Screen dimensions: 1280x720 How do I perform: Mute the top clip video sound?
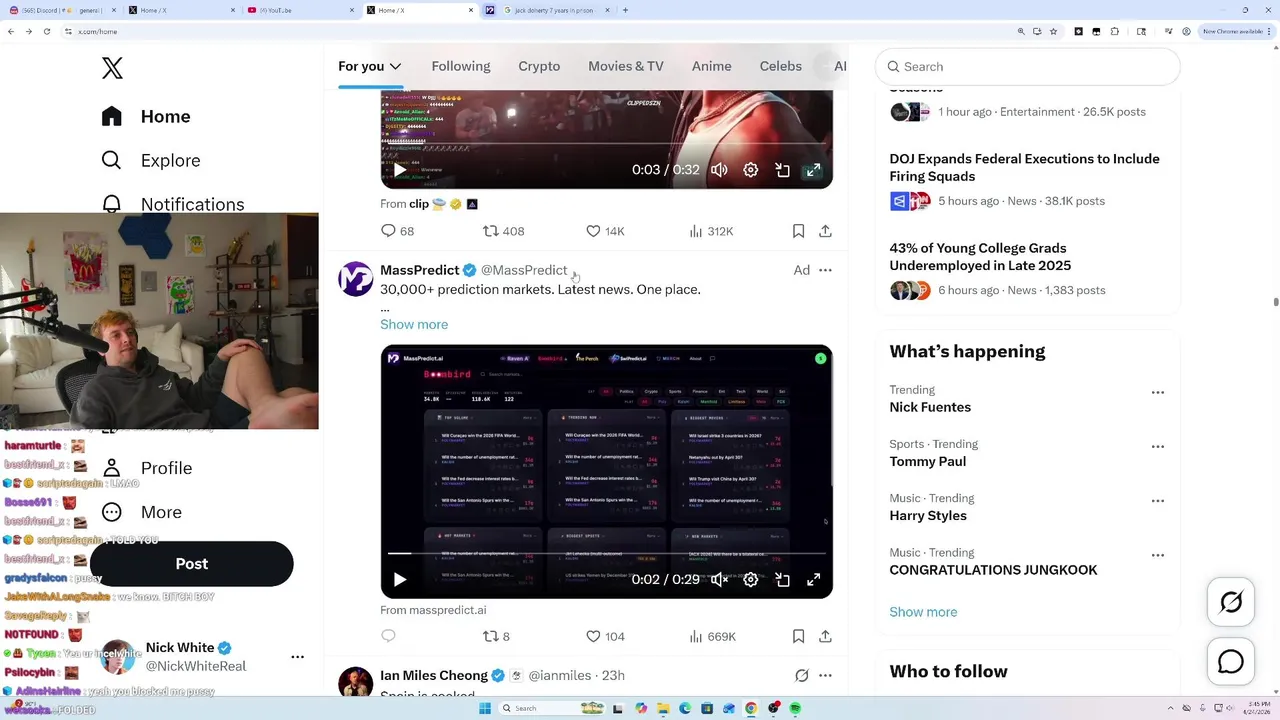click(719, 170)
